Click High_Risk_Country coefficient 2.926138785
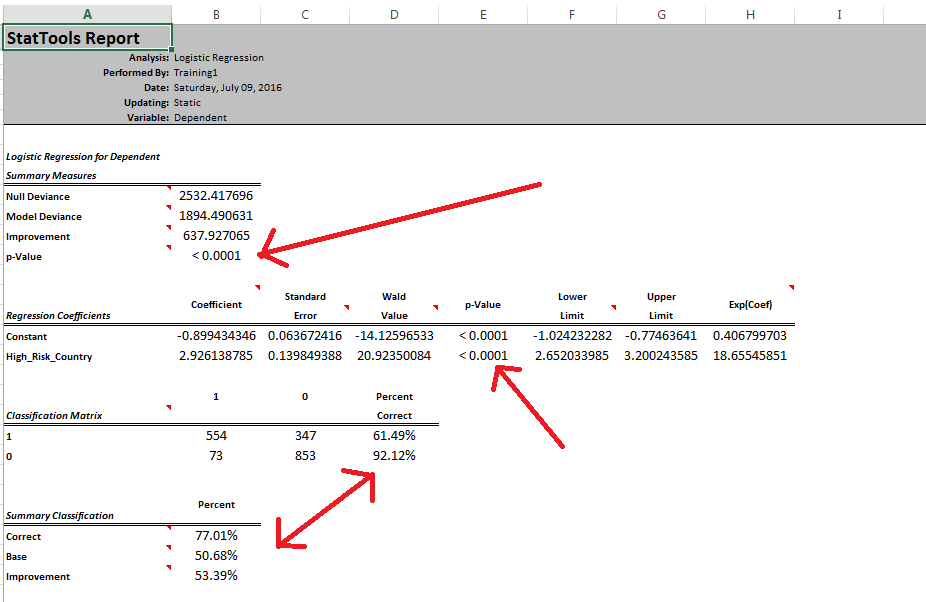Image resolution: width=926 pixels, height=602 pixels. point(216,356)
